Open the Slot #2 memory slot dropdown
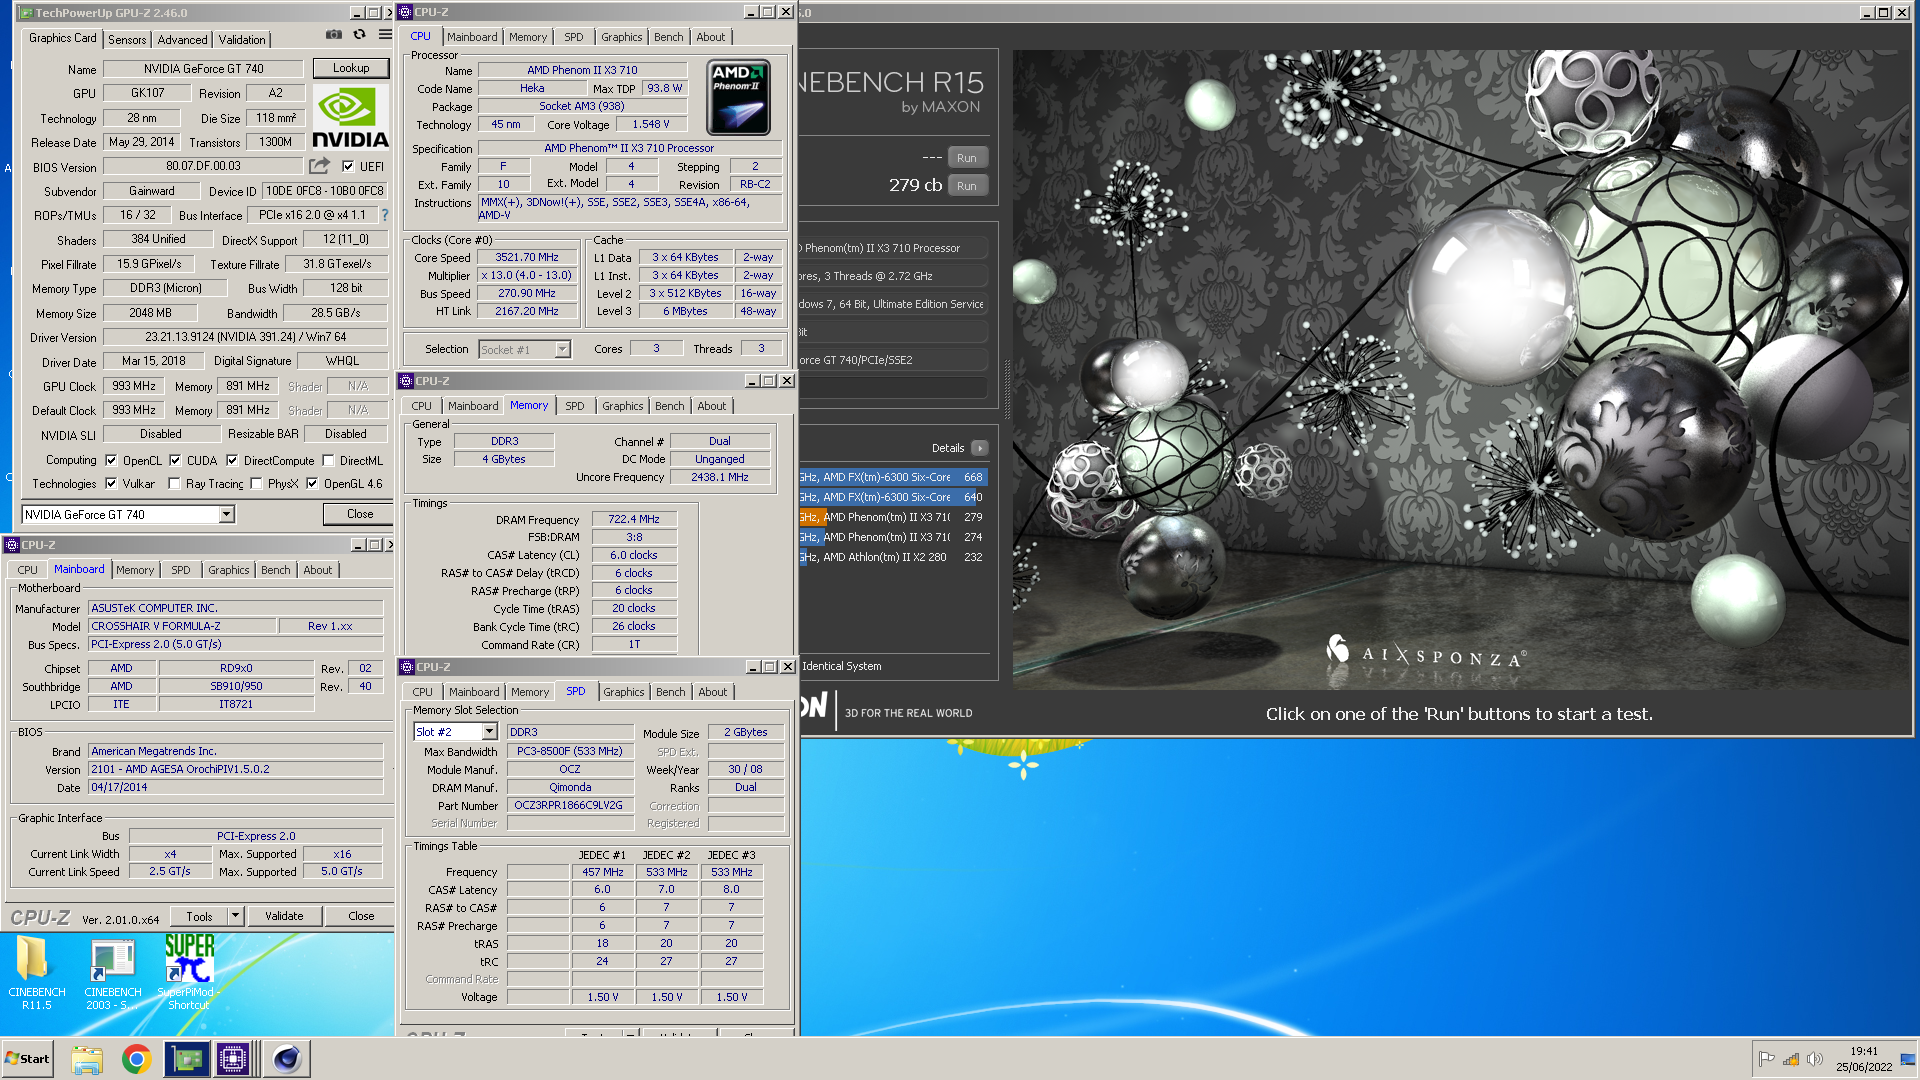The width and height of the screenshot is (1920, 1080). tap(489, 732)
